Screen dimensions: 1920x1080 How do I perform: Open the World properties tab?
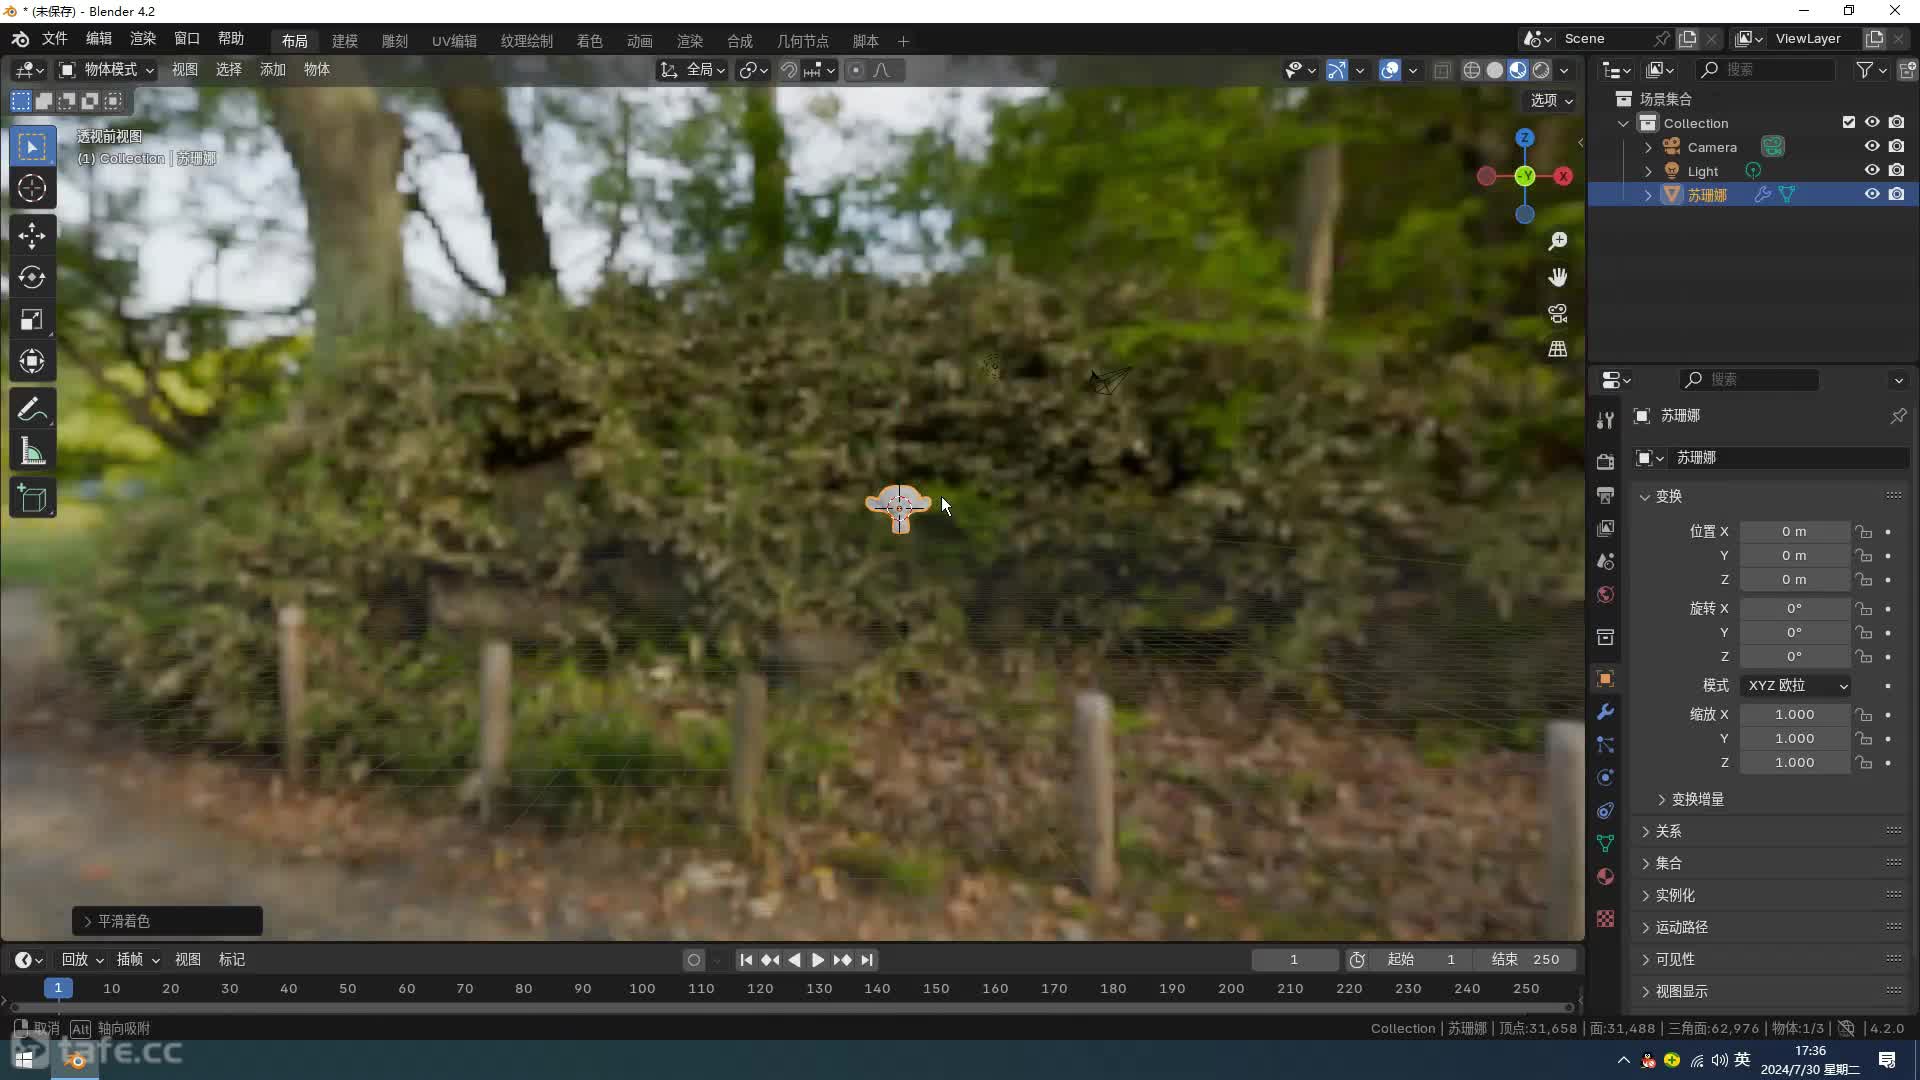[1605, 594]
